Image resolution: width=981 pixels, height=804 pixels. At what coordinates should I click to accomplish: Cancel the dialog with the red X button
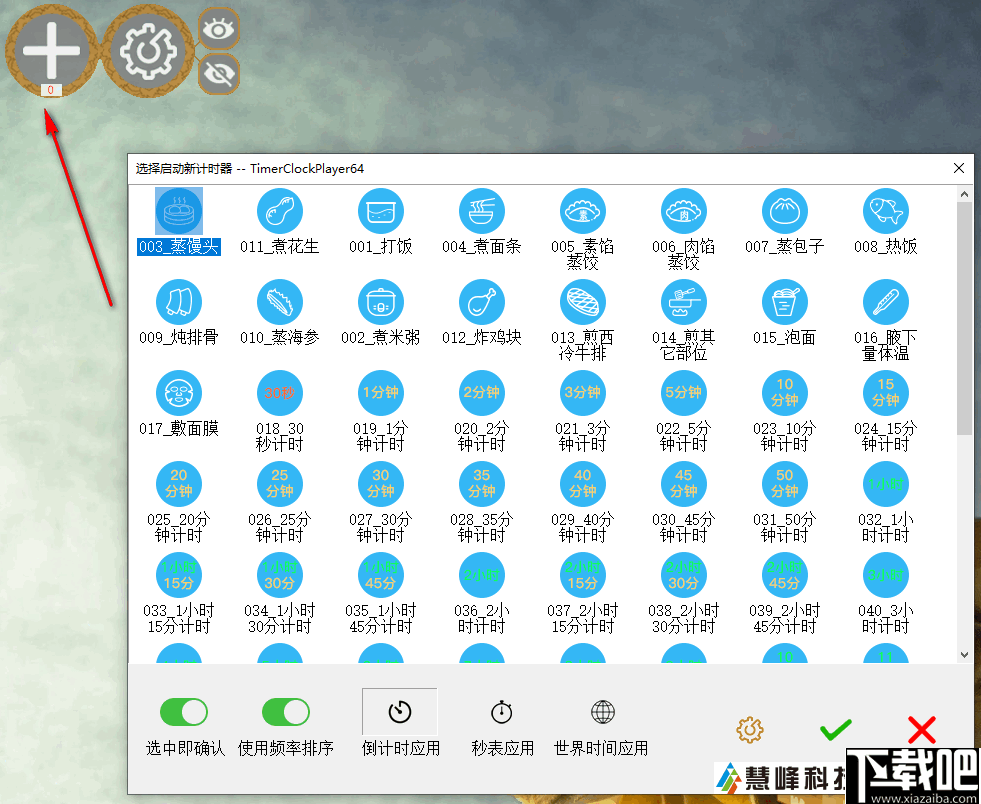920,731
